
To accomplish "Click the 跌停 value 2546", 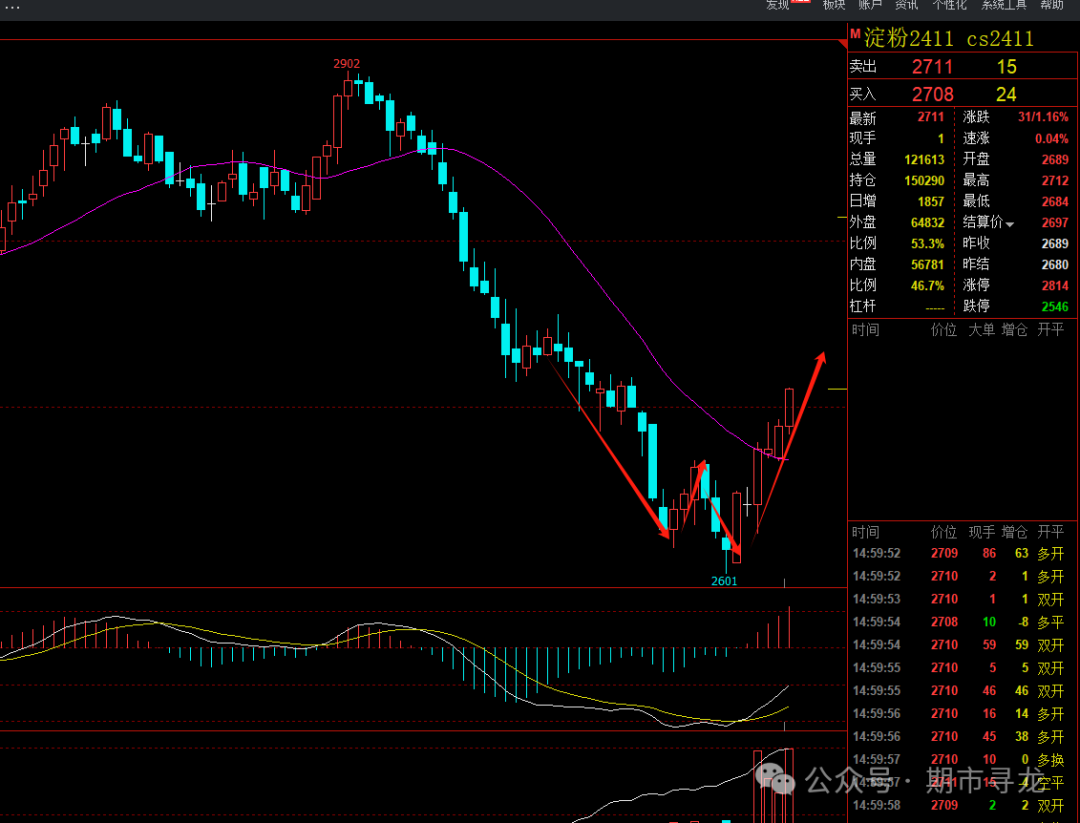I will 1055,306.
